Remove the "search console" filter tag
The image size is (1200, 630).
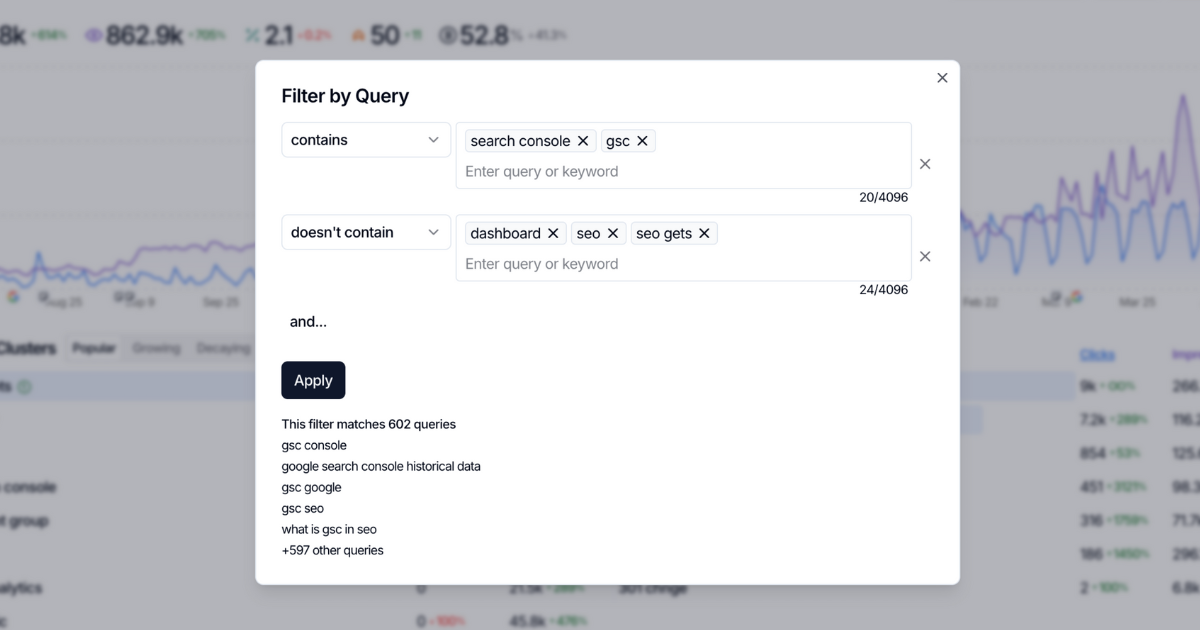click(x=583, y=140)
